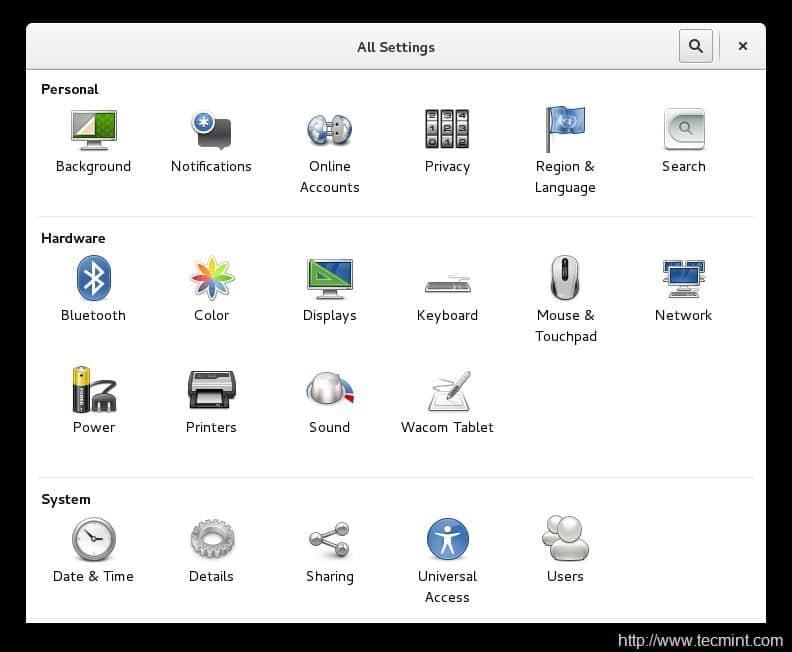This screenshot has height=652, width=792.
Task: Open the Sound settings
Action: (329, 390)
